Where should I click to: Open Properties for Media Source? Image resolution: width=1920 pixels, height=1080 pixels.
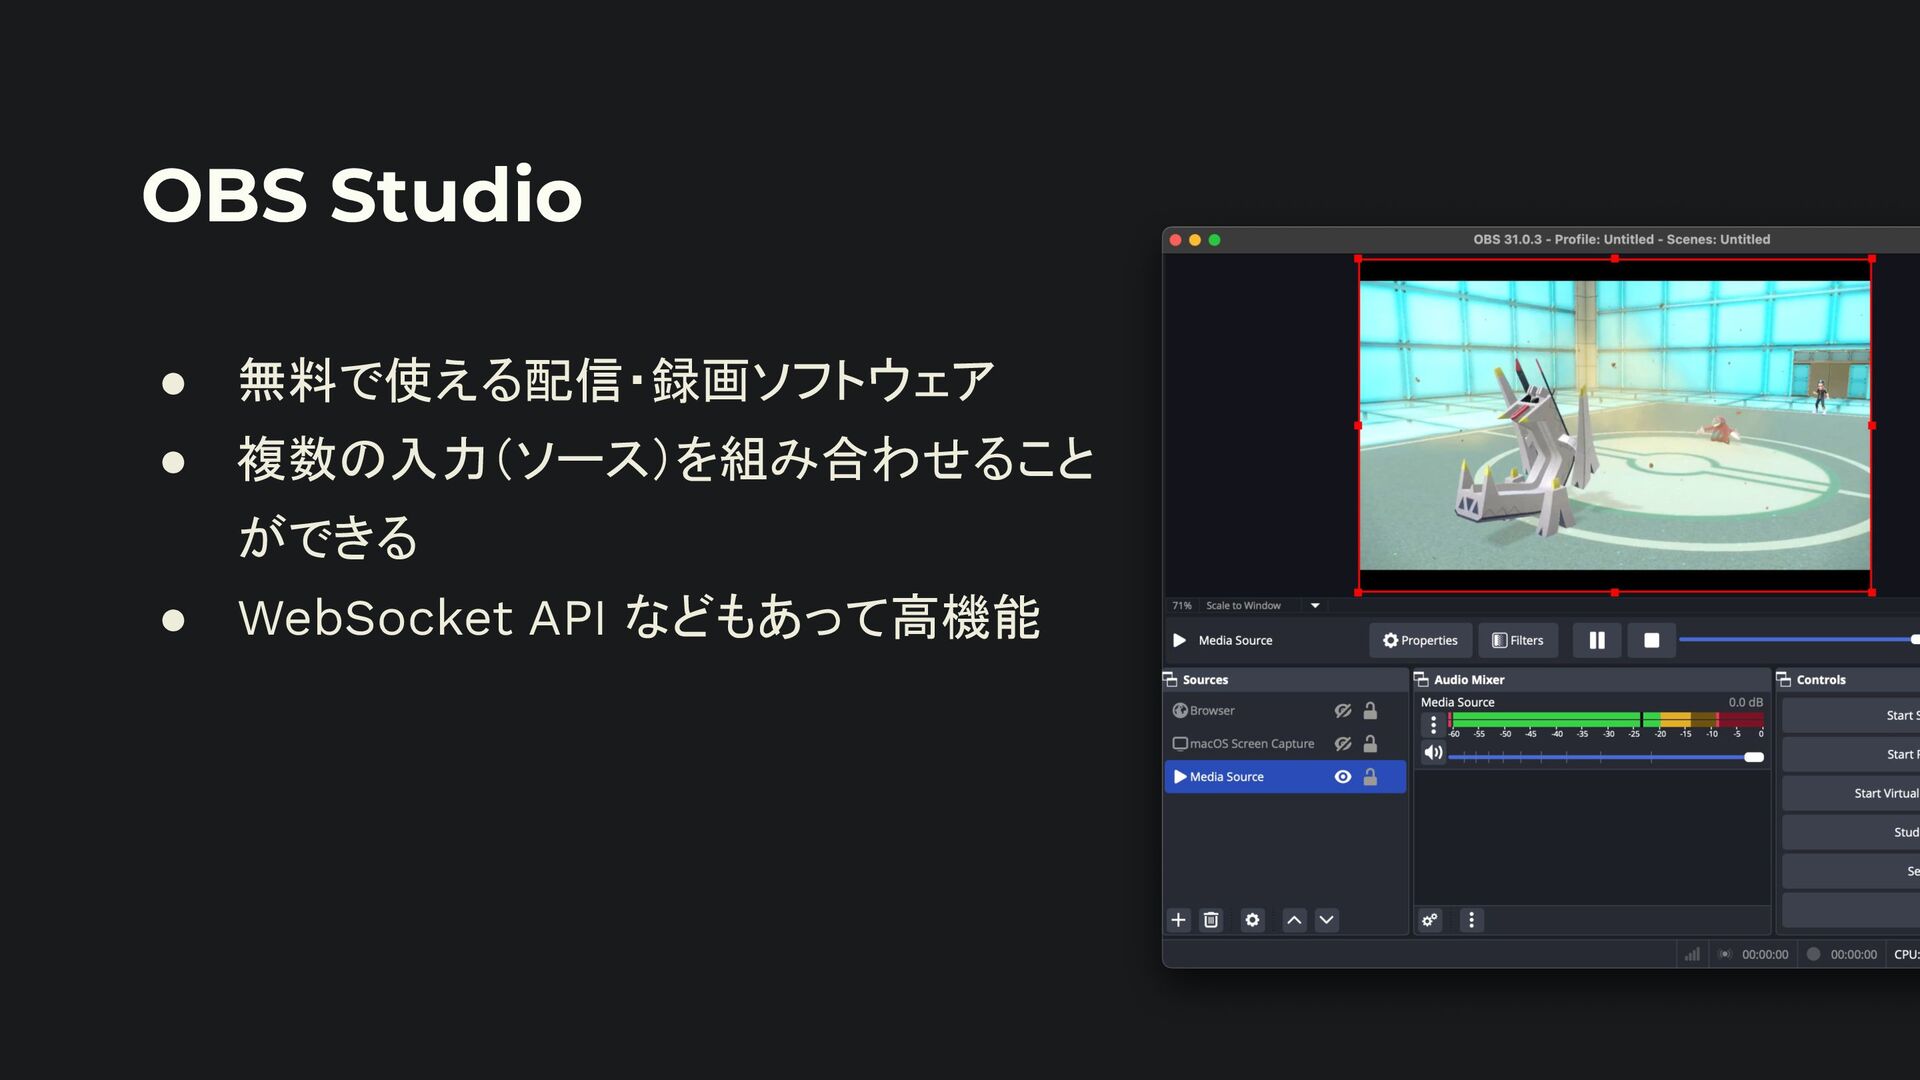point(1420,640)
